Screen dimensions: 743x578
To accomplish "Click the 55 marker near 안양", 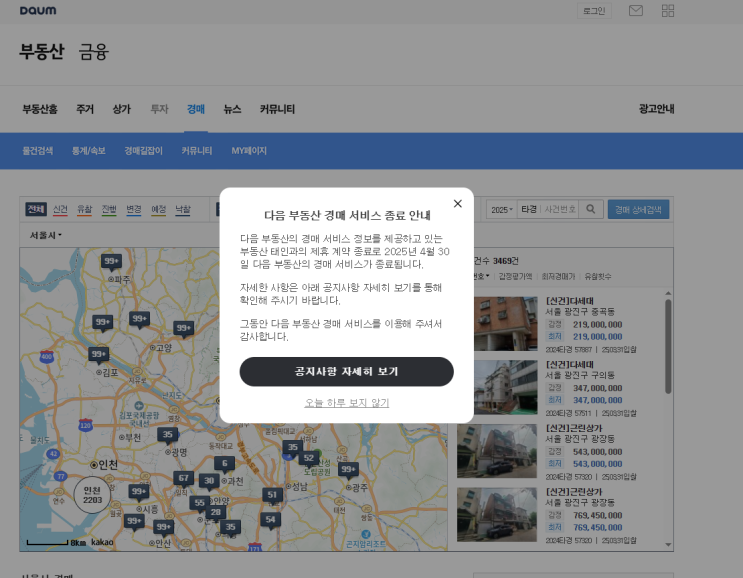I will [199, 504].
